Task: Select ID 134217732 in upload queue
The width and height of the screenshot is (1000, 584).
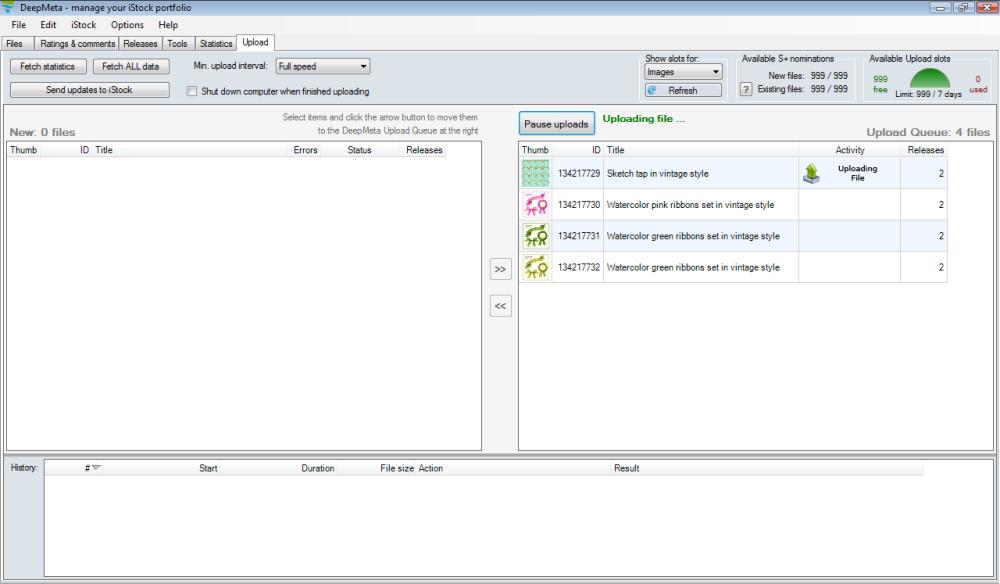Action: coord(578,267)
